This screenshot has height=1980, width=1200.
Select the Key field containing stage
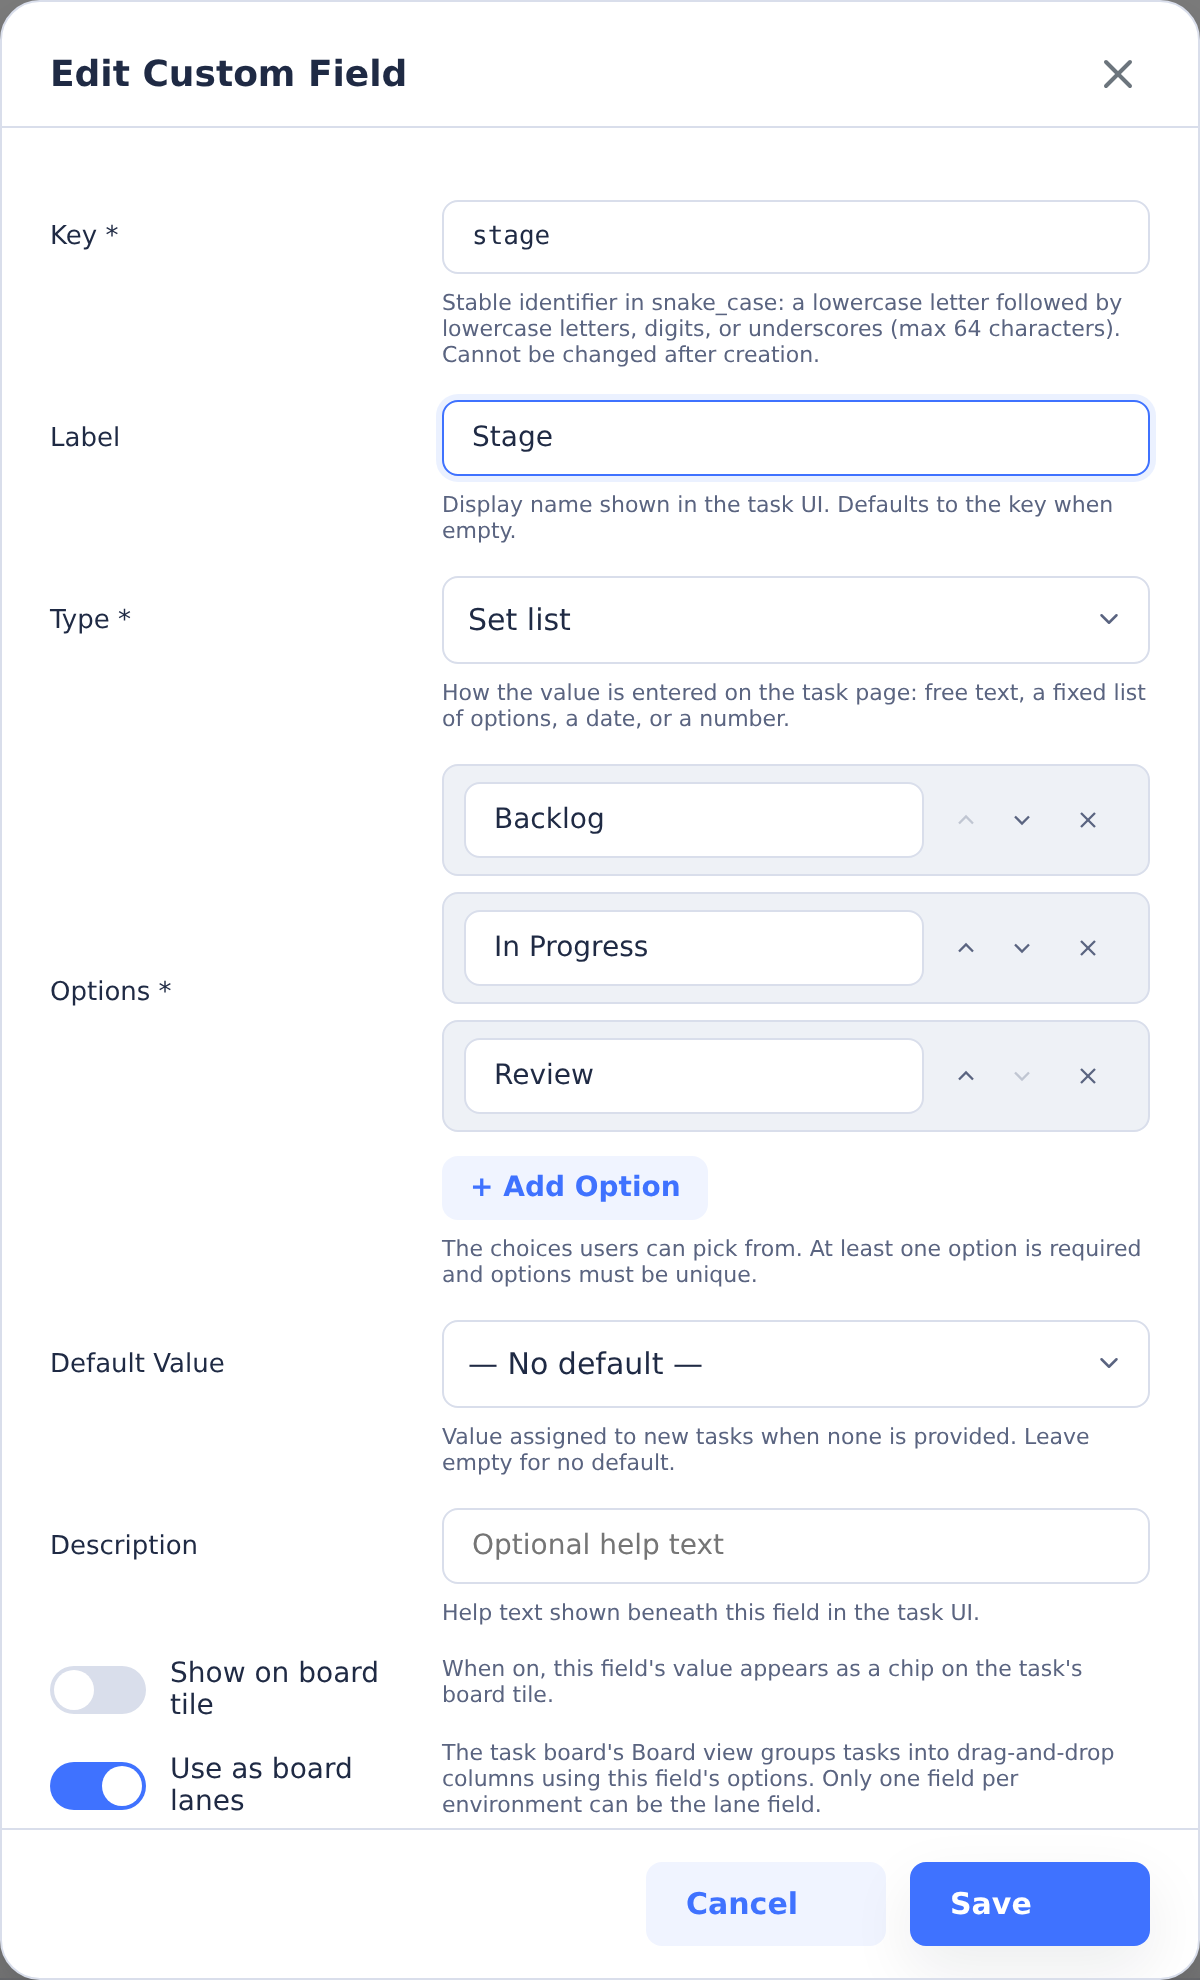pos(796,237)
